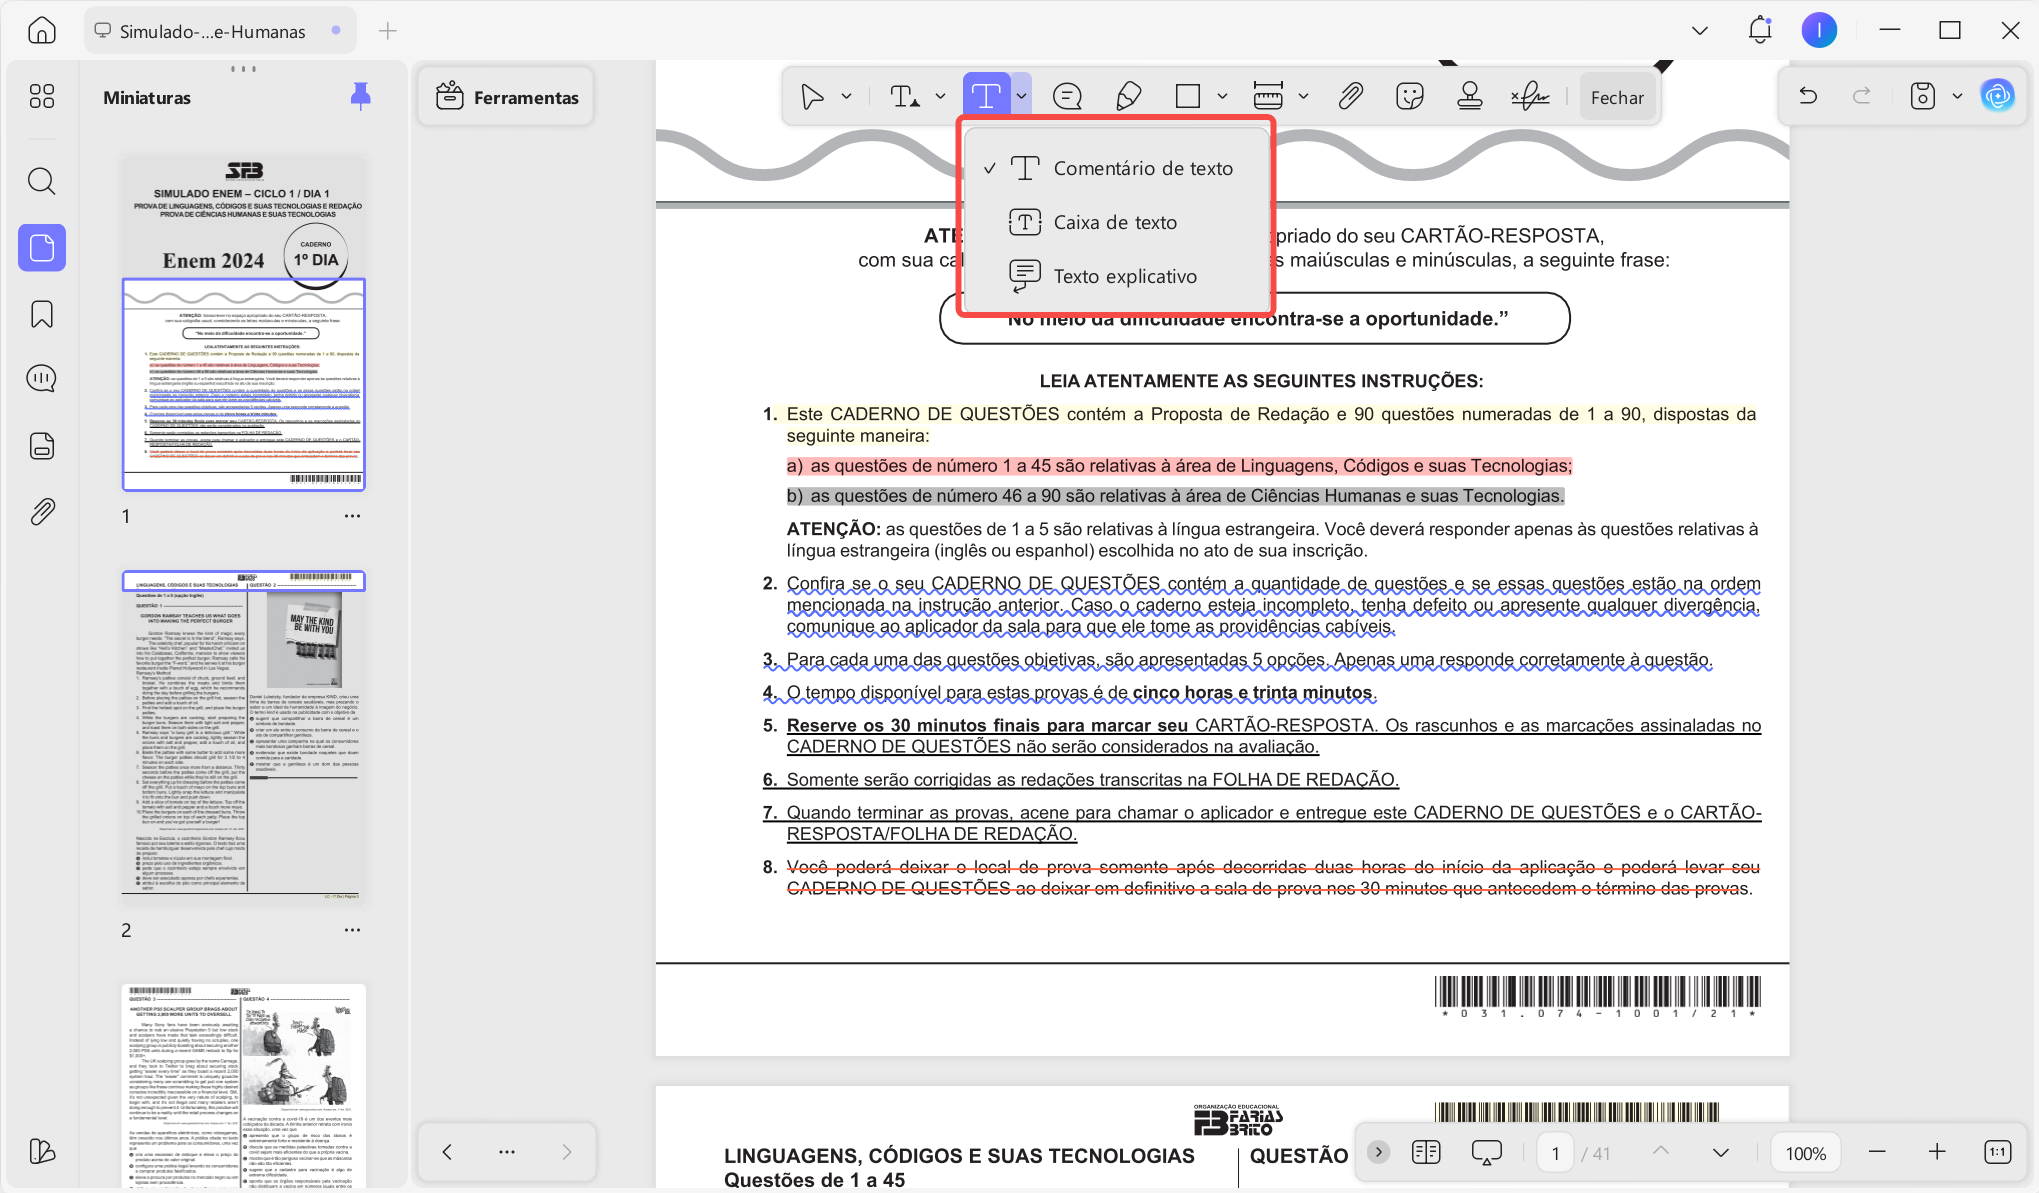Select the rectangle shape tool
The image size is (2039, 1193).
(x=1188, y=96)
